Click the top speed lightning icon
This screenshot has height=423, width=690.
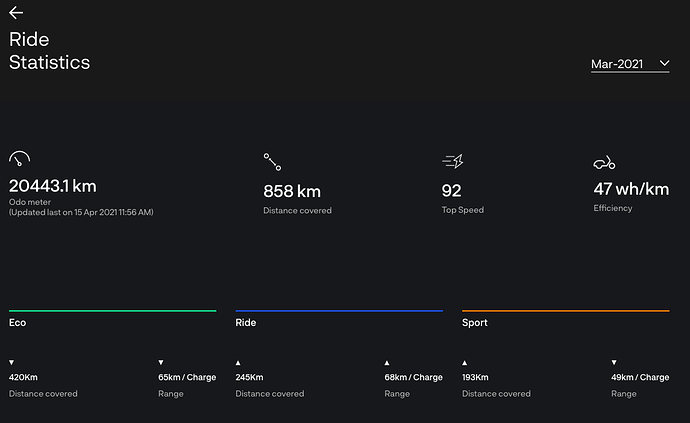pyautogui.click(x=453, y=162)
